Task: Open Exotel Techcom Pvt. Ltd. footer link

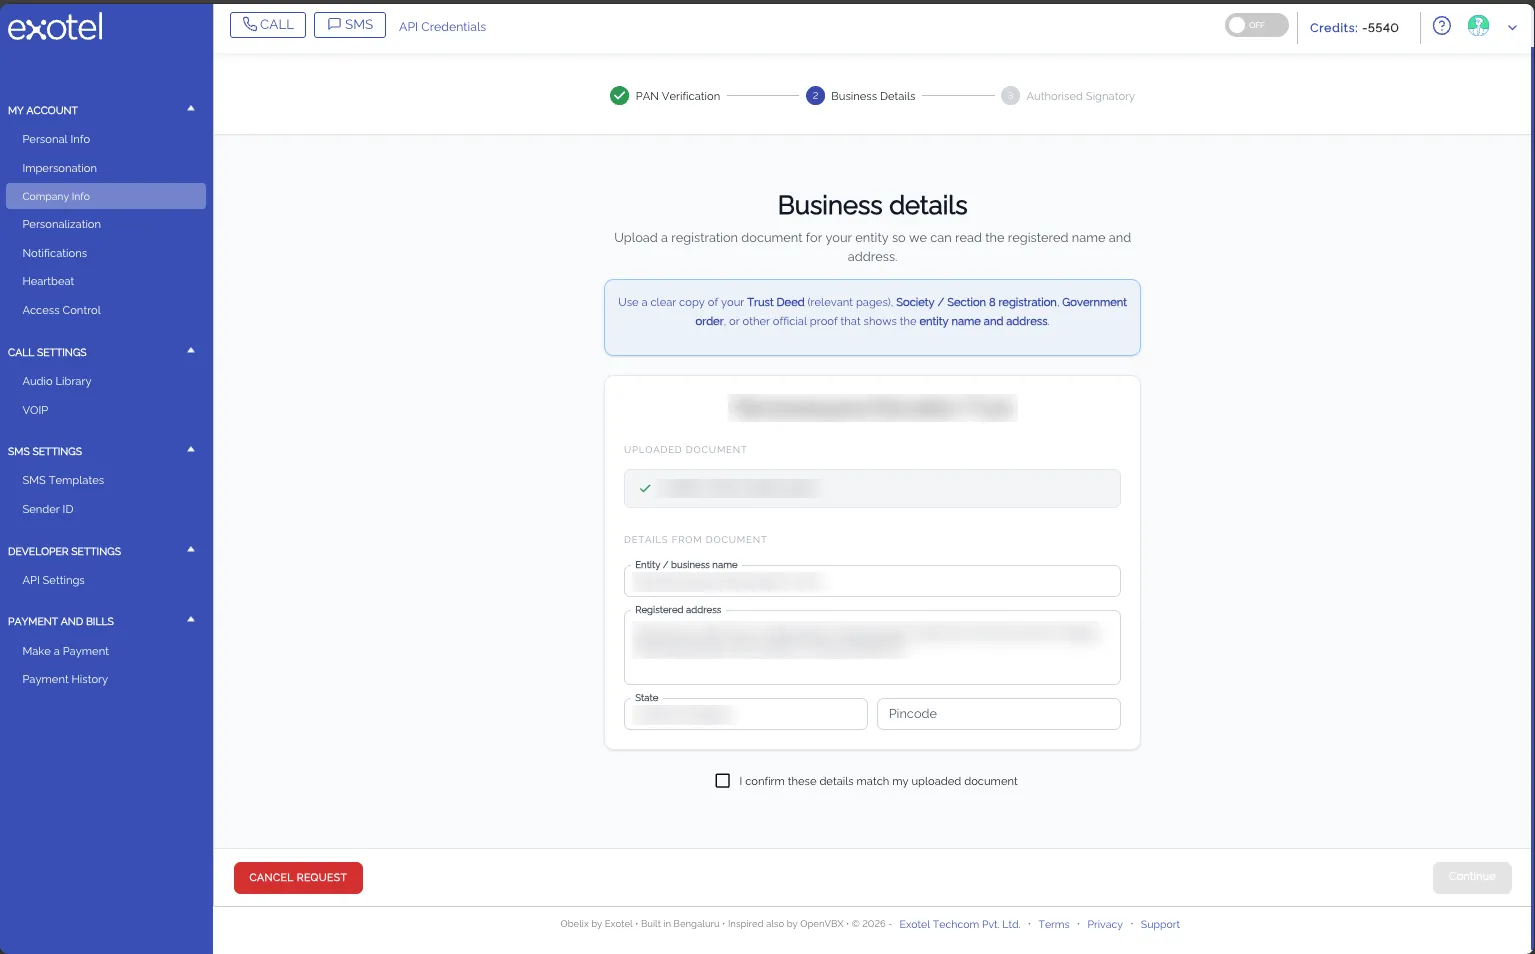Action: (x=959, y=924)
